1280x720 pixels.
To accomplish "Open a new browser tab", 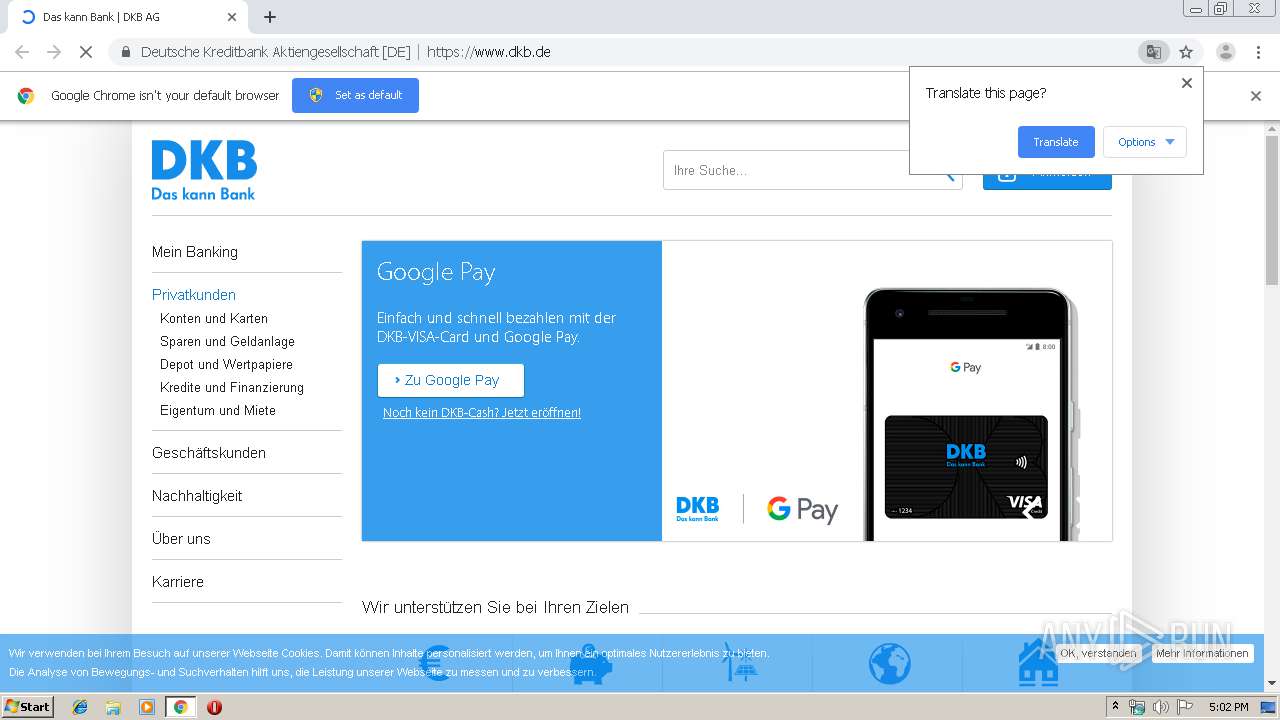I will (270, 17).
